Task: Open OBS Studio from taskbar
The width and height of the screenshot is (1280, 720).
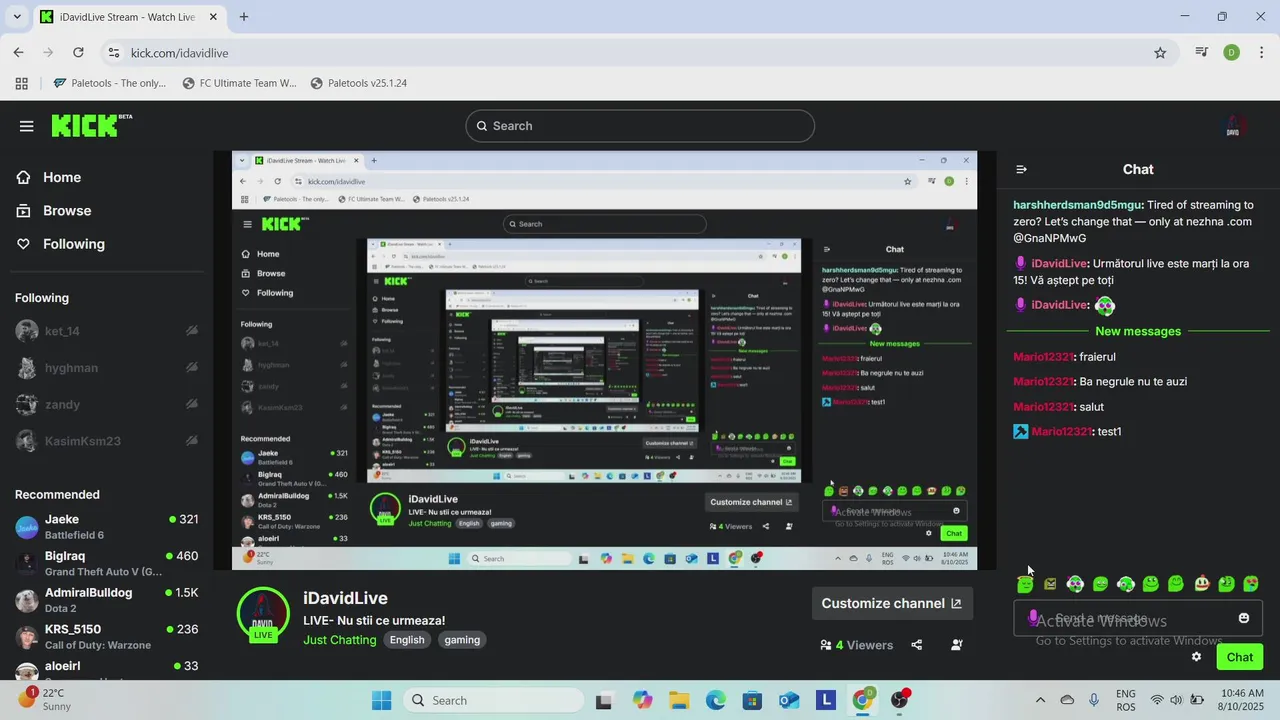Action: coord(900,700)
